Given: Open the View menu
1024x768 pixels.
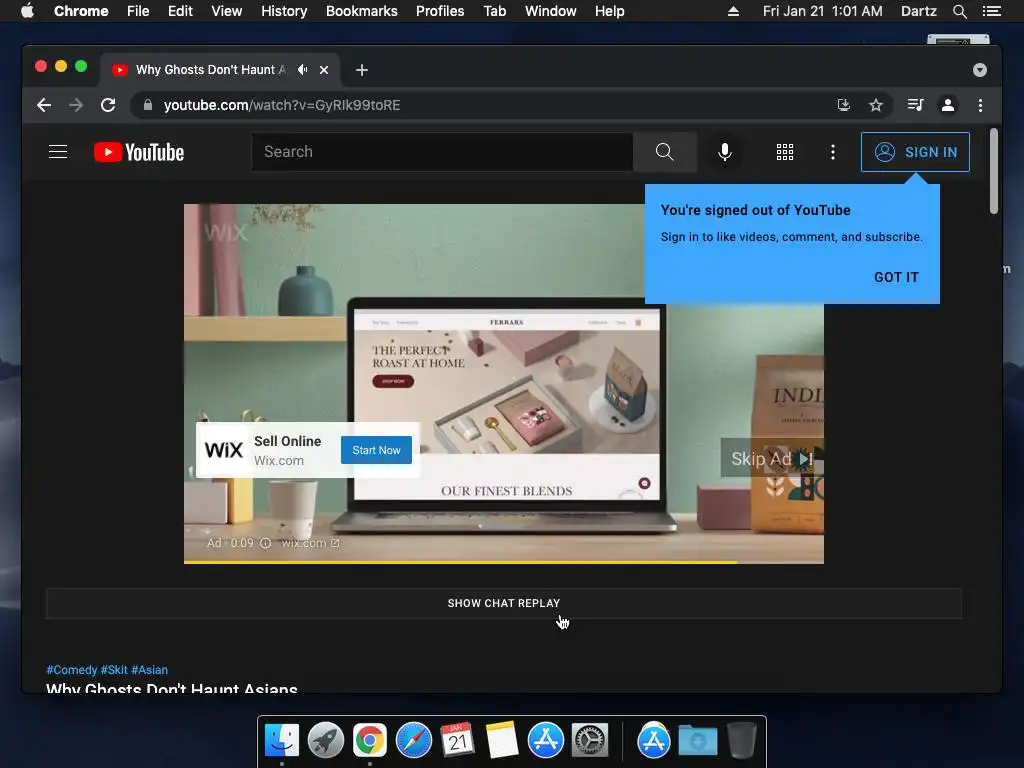Looking at the screenshot, I should 227,11.
